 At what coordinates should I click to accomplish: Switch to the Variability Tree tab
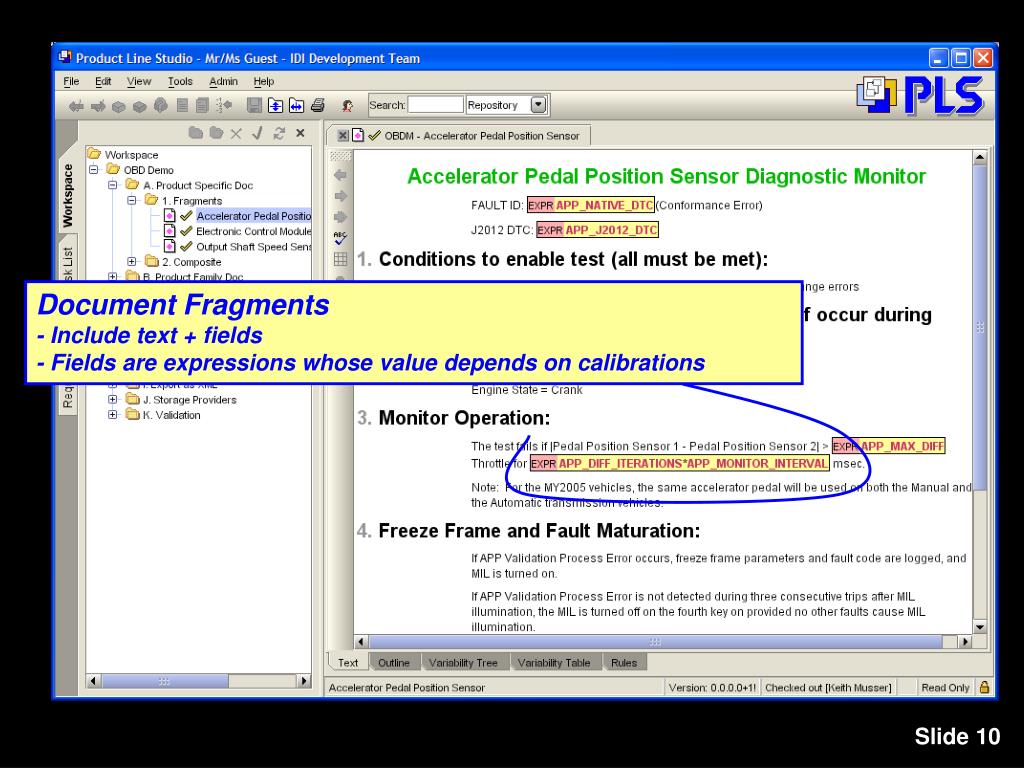[463, 663]
